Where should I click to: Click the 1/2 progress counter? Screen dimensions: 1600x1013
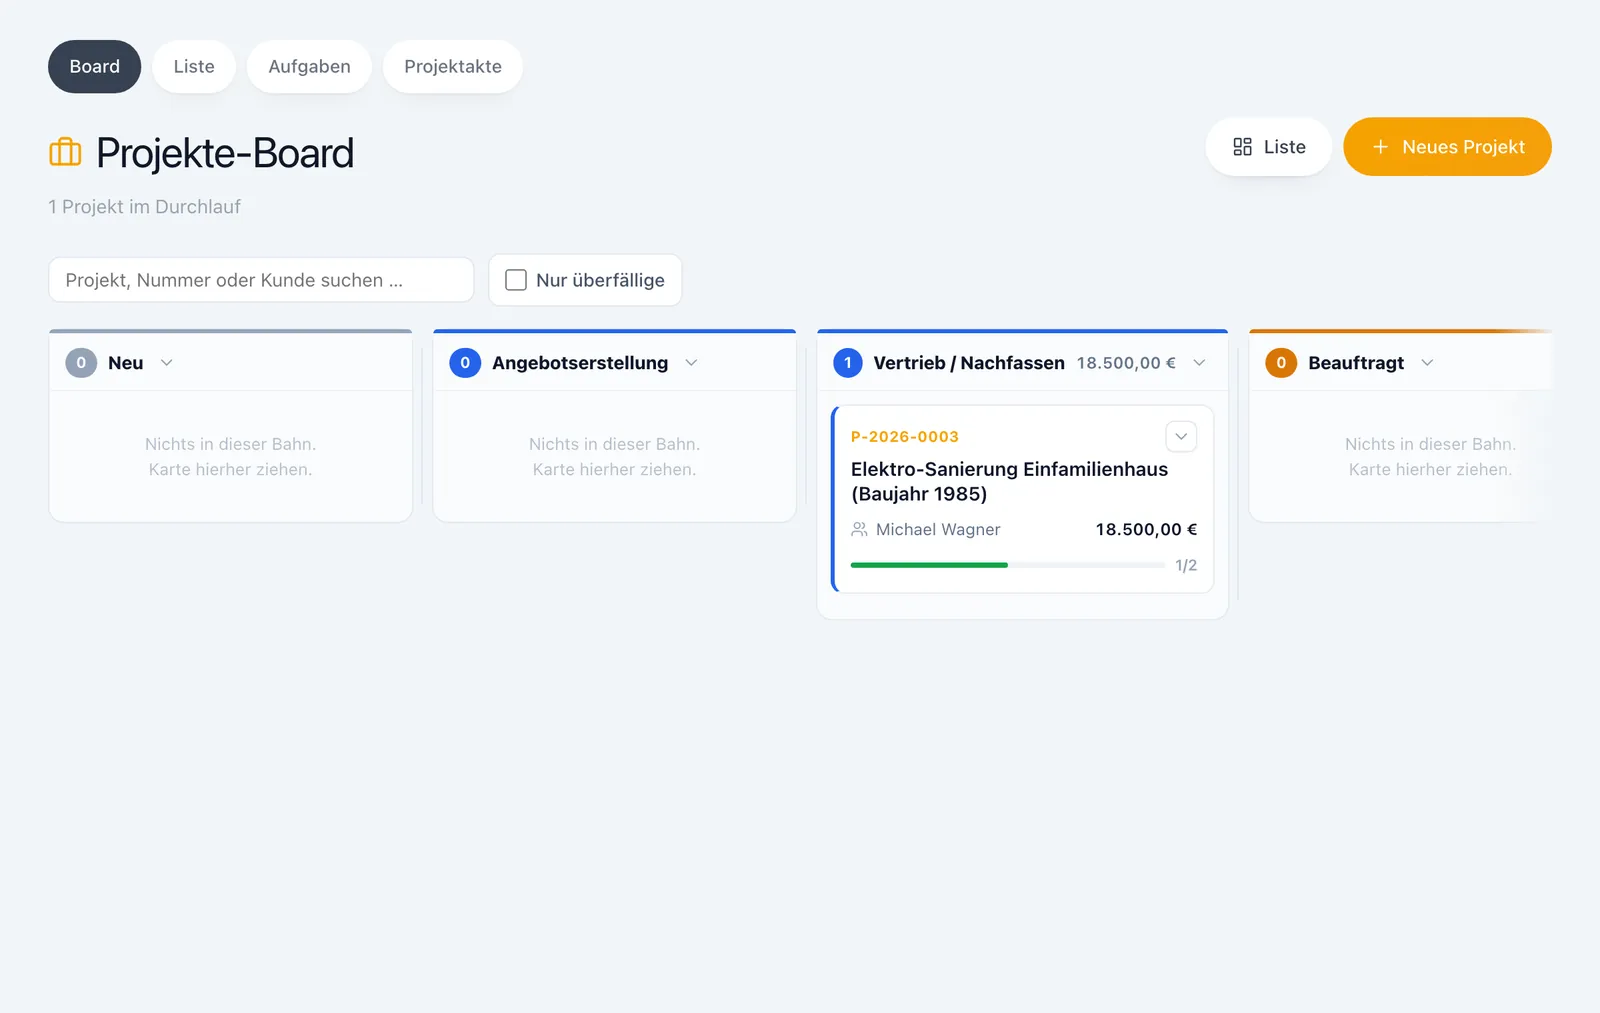point(1186,565)
